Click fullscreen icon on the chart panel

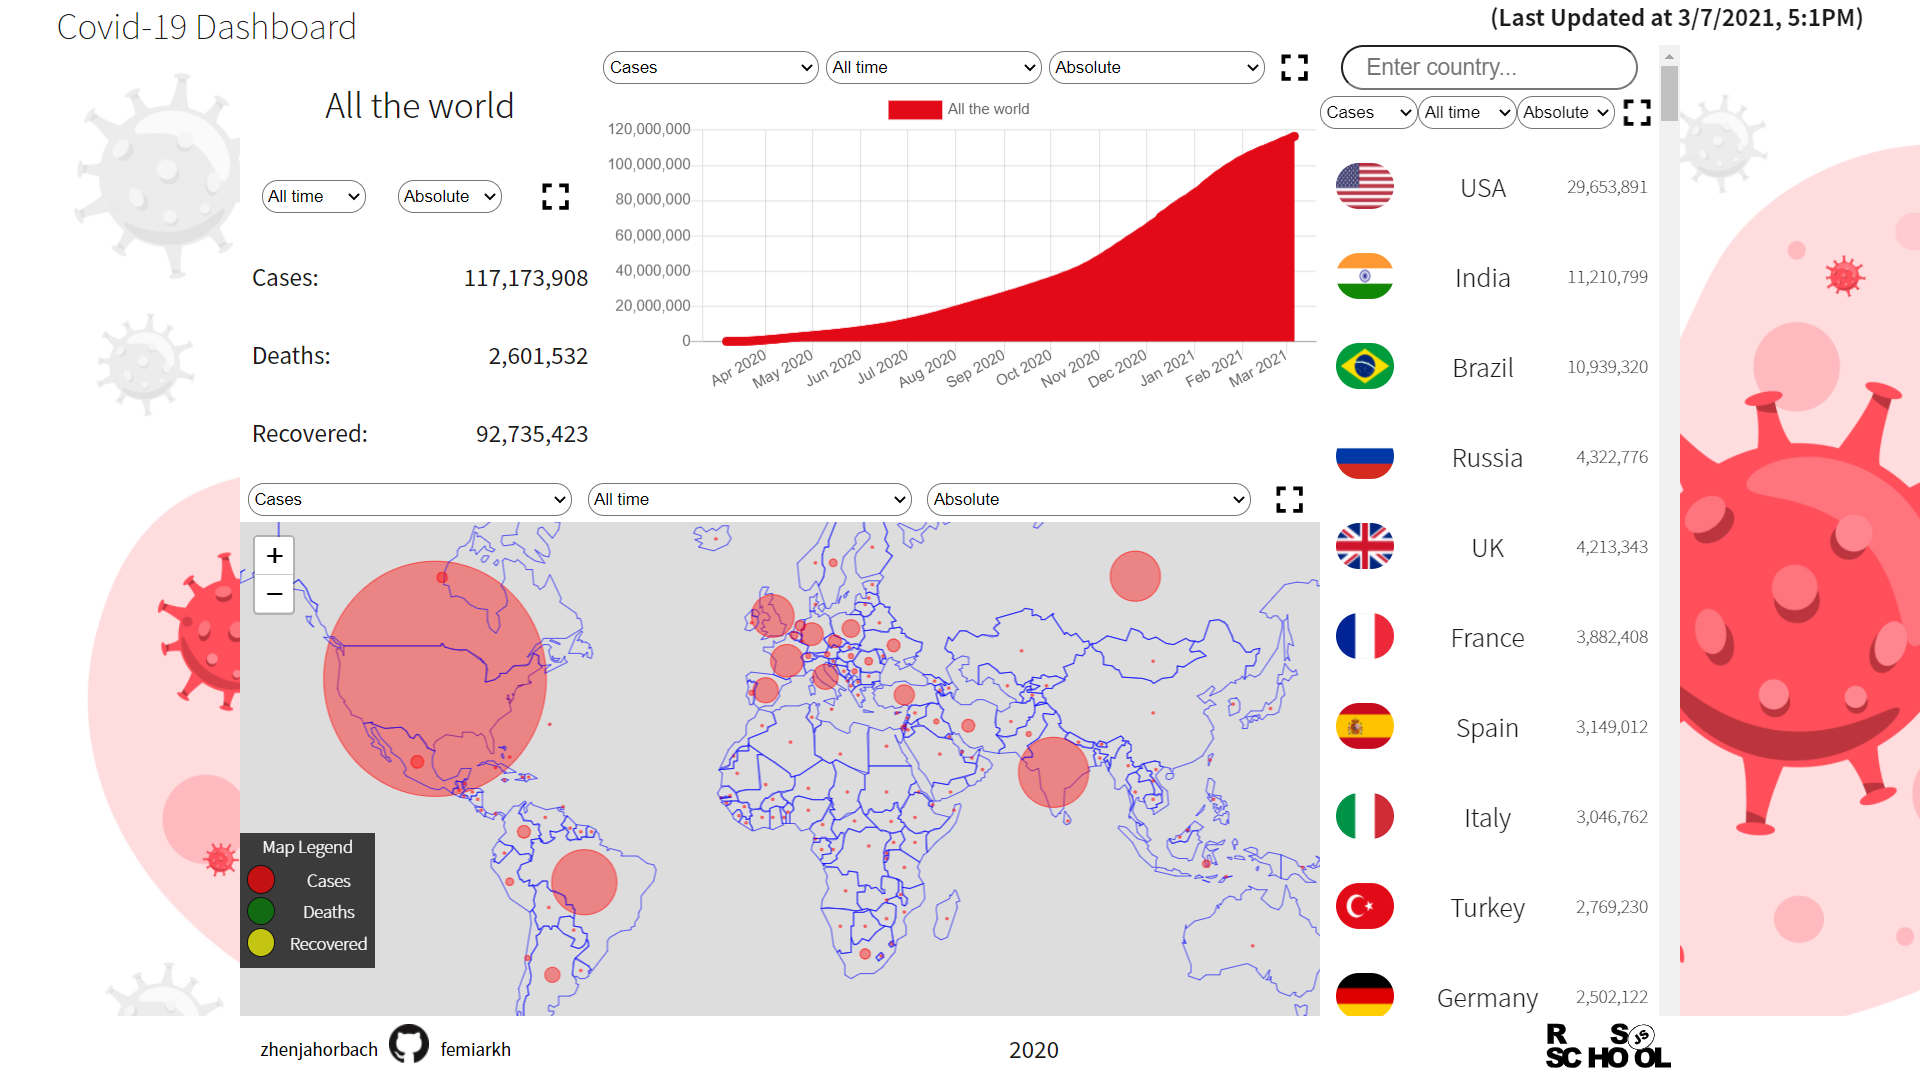[1294, 68]
